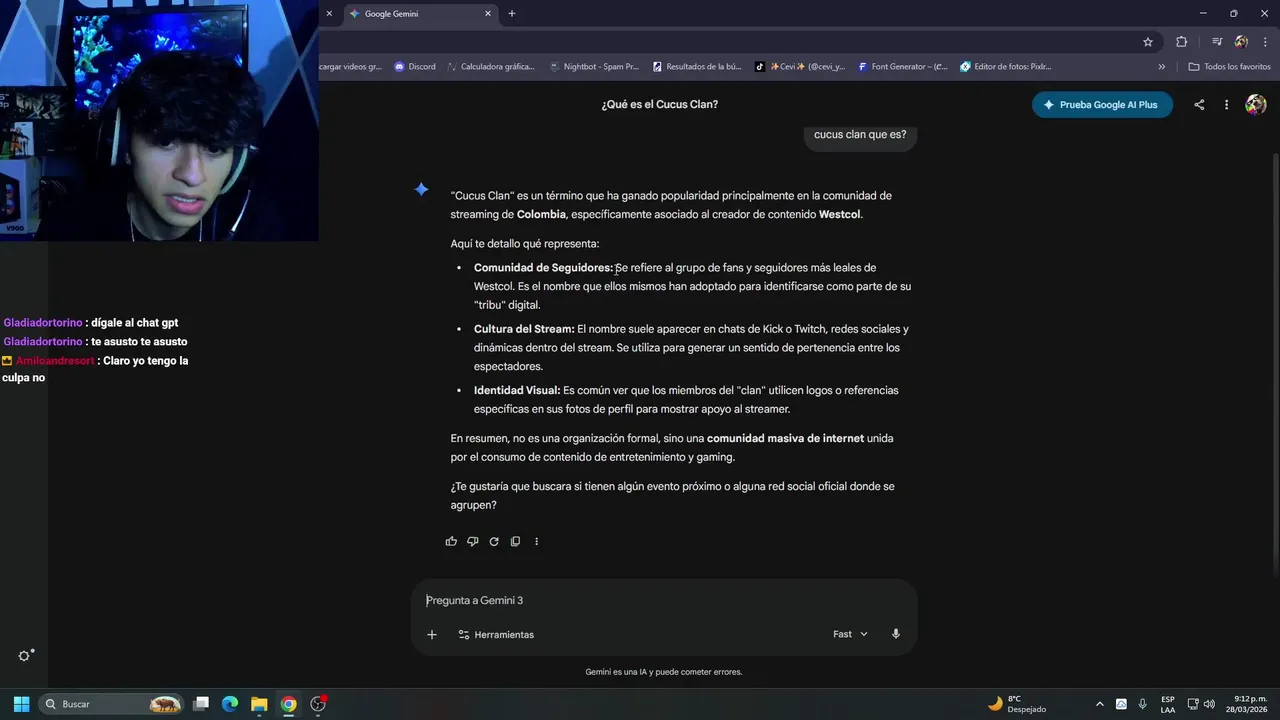
Task: Click the Amiloandresort chat message
Action: 95,369
